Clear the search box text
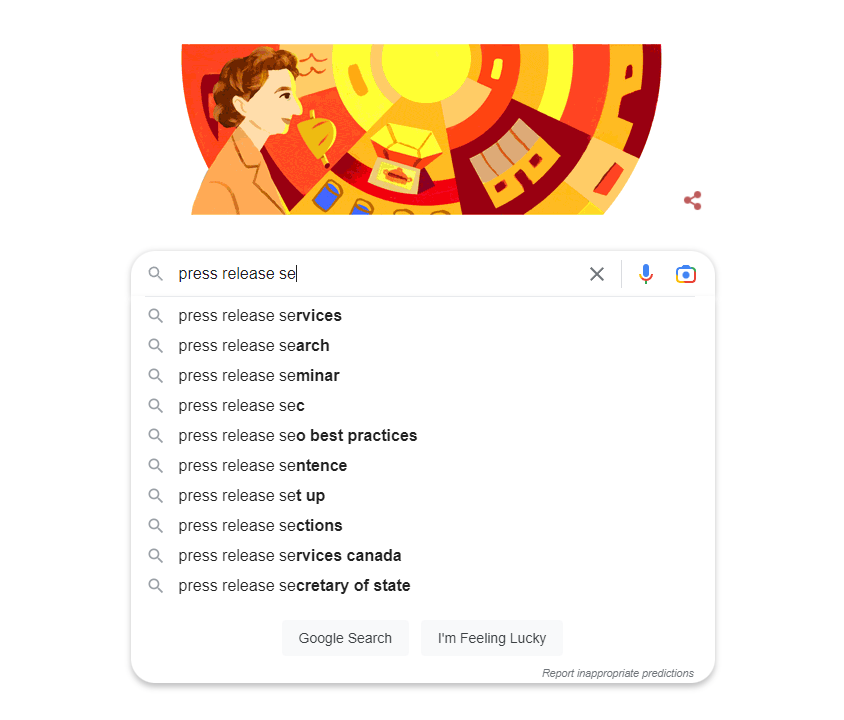This screenshot has width=844, height=720. pos(597,274)
